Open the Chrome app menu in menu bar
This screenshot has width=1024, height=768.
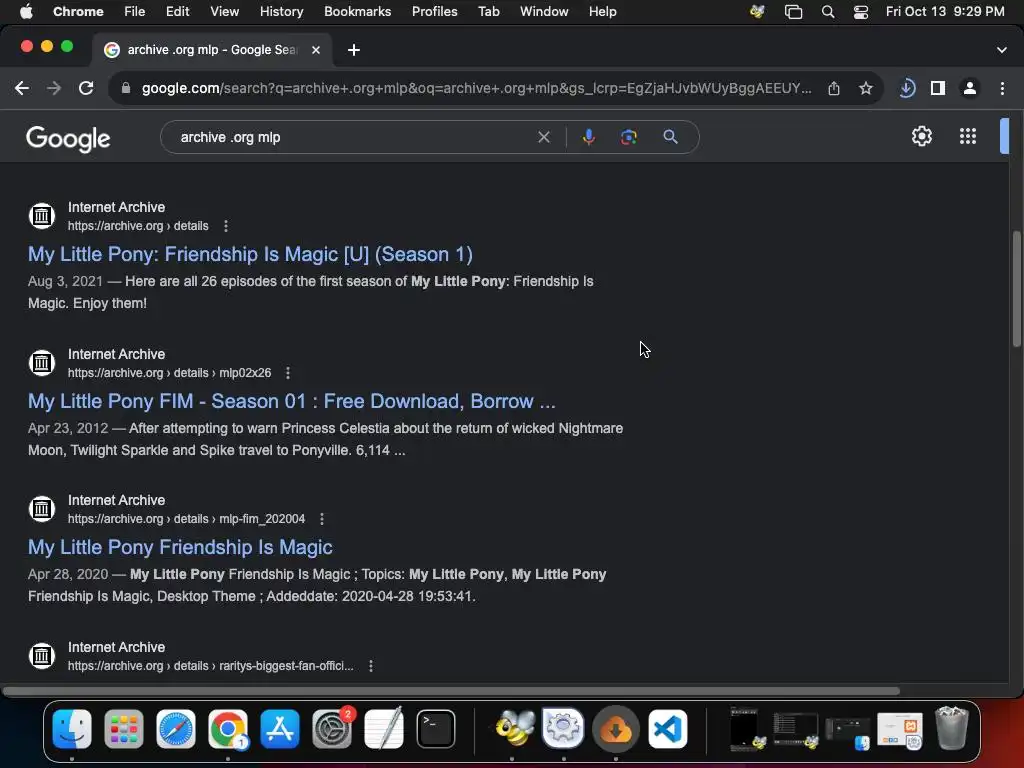click(78, 12)
